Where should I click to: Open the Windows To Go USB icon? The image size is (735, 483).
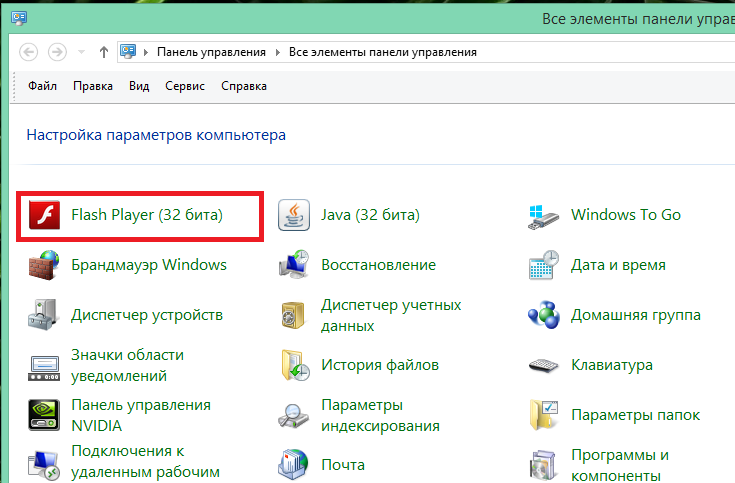tap(544, 217)
